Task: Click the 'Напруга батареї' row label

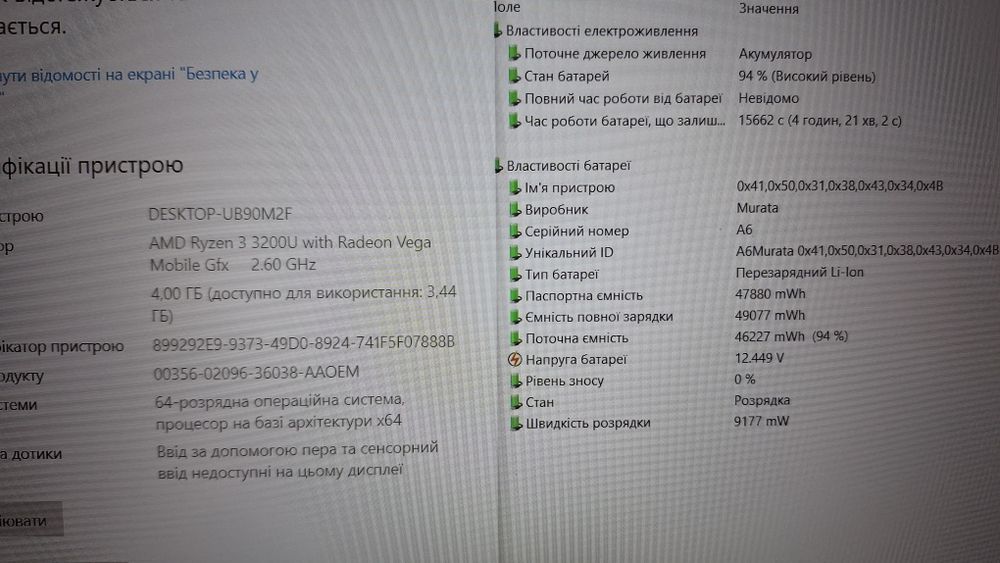Action: [576, 360]
